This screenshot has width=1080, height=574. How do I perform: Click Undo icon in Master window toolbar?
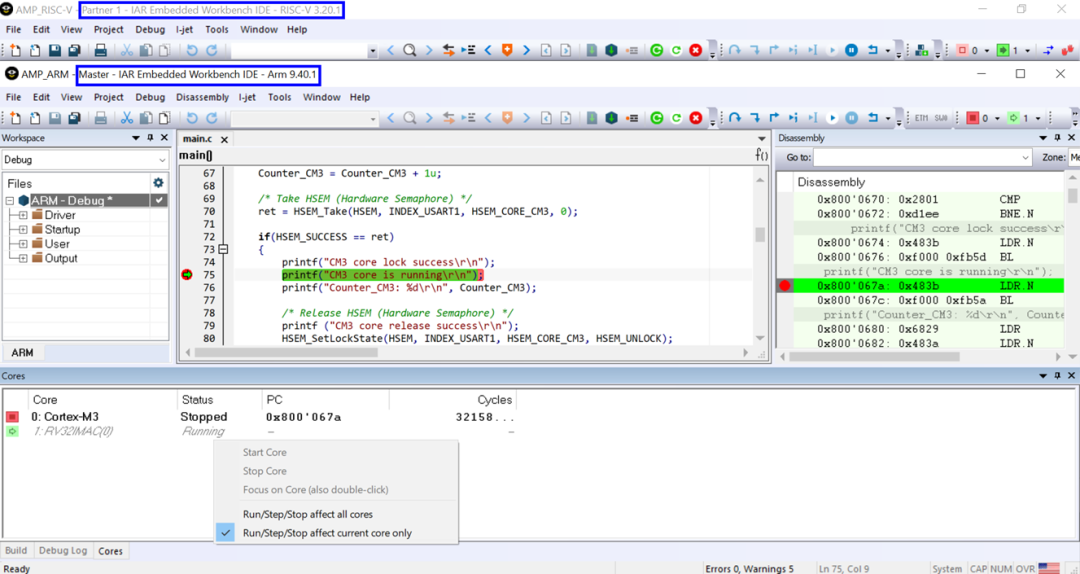coord(192,118)
